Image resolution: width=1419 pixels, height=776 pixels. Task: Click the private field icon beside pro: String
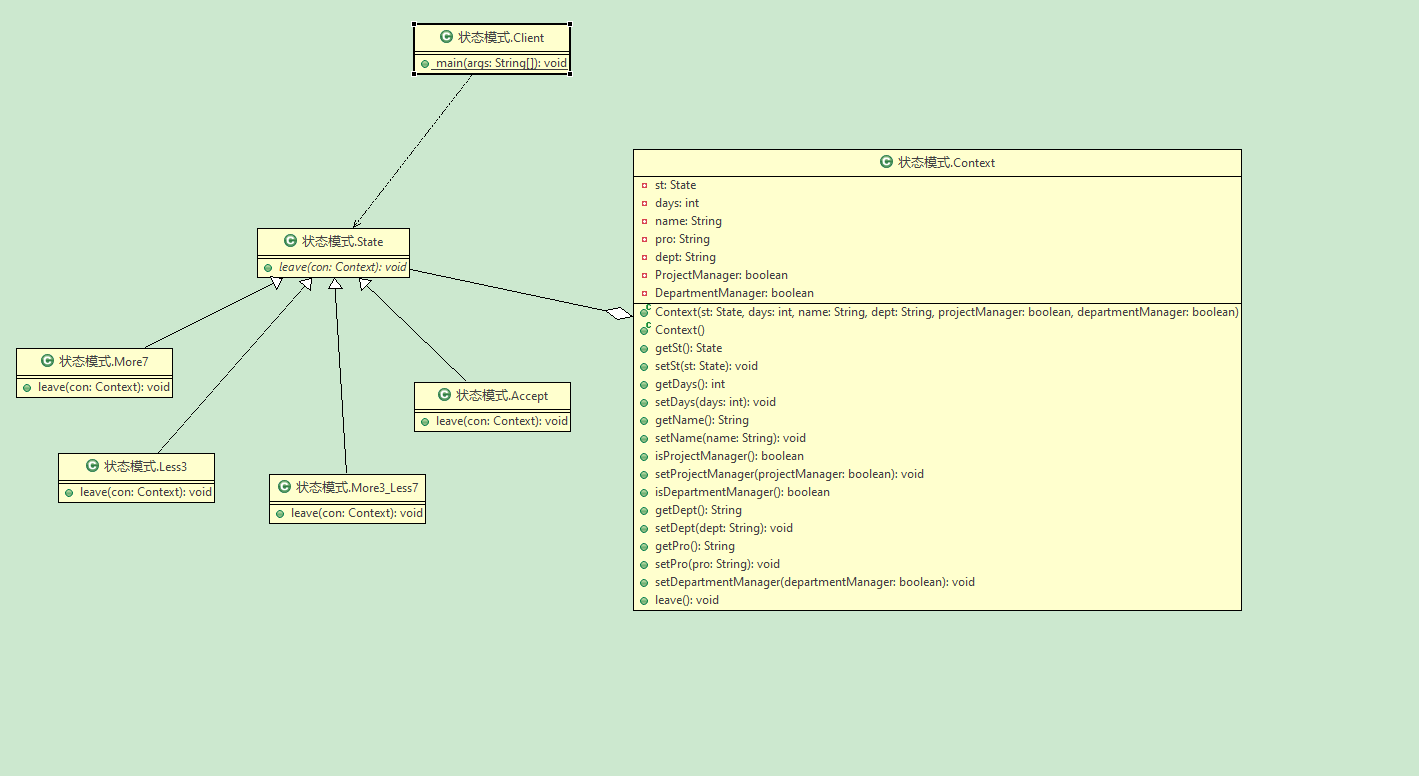(x=644, y=239)
